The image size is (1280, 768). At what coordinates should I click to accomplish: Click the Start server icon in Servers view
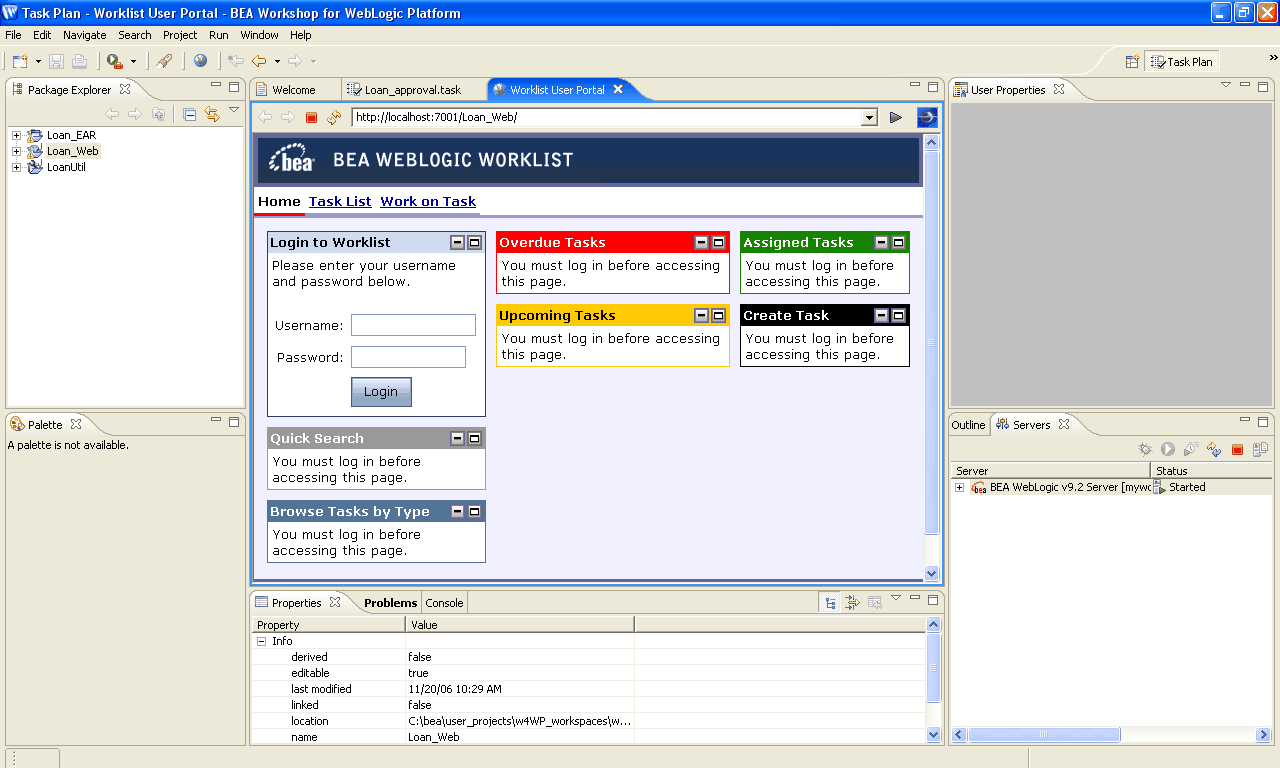[1168, 450]
